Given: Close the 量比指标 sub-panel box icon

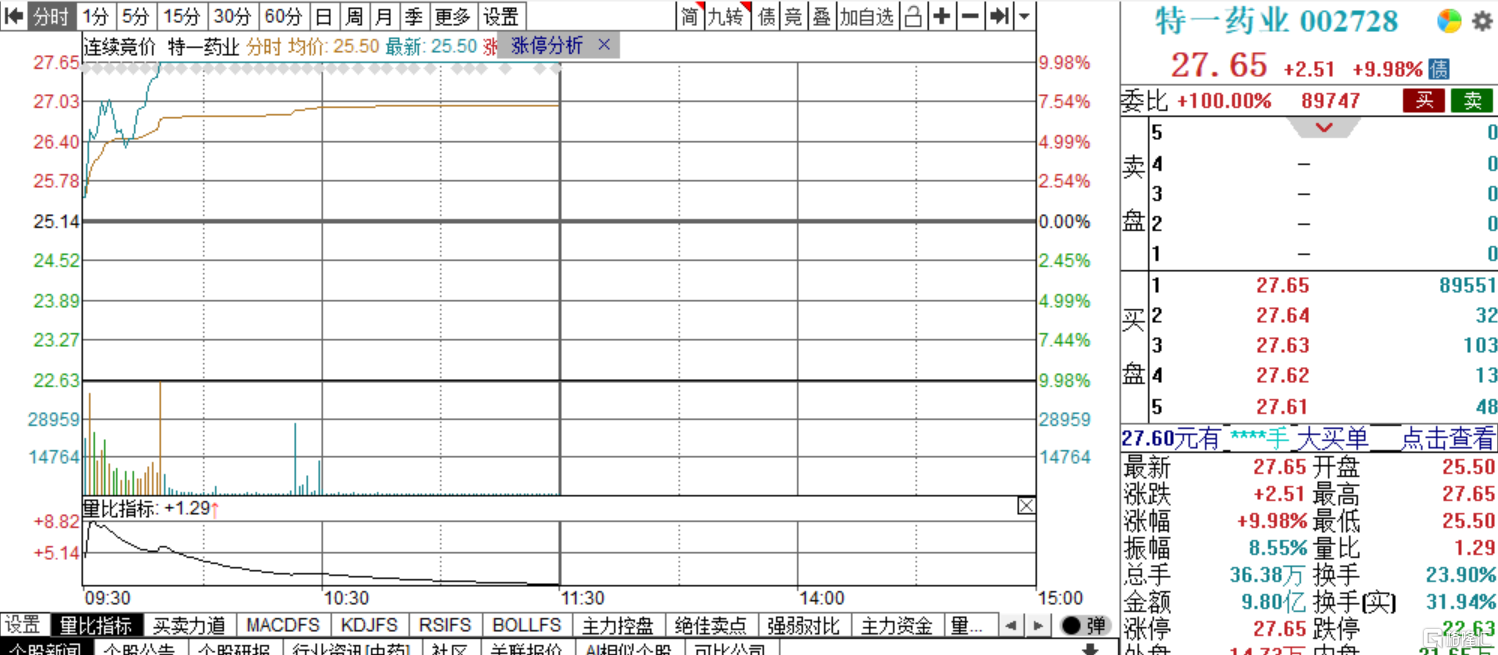Looking at the screenshot, I should click(1026, 506).
